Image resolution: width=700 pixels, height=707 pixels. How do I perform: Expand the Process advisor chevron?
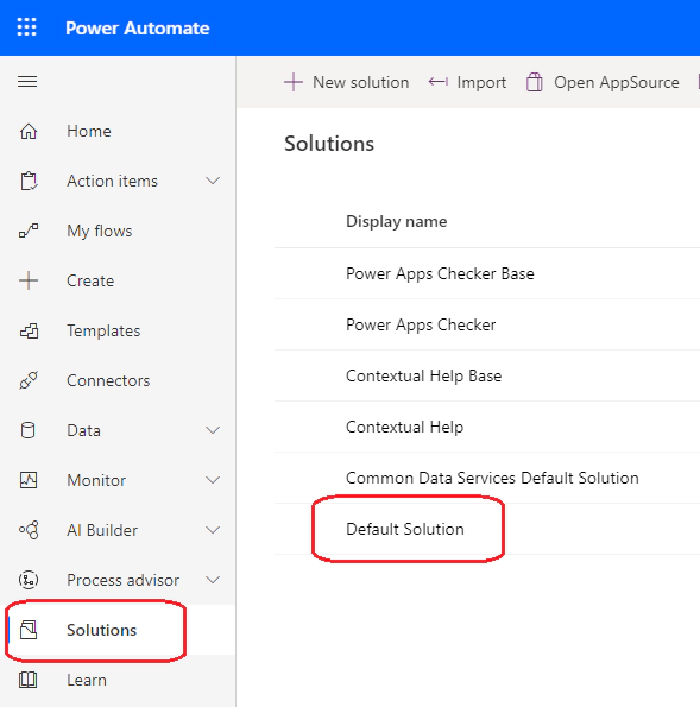coord(212,580)
